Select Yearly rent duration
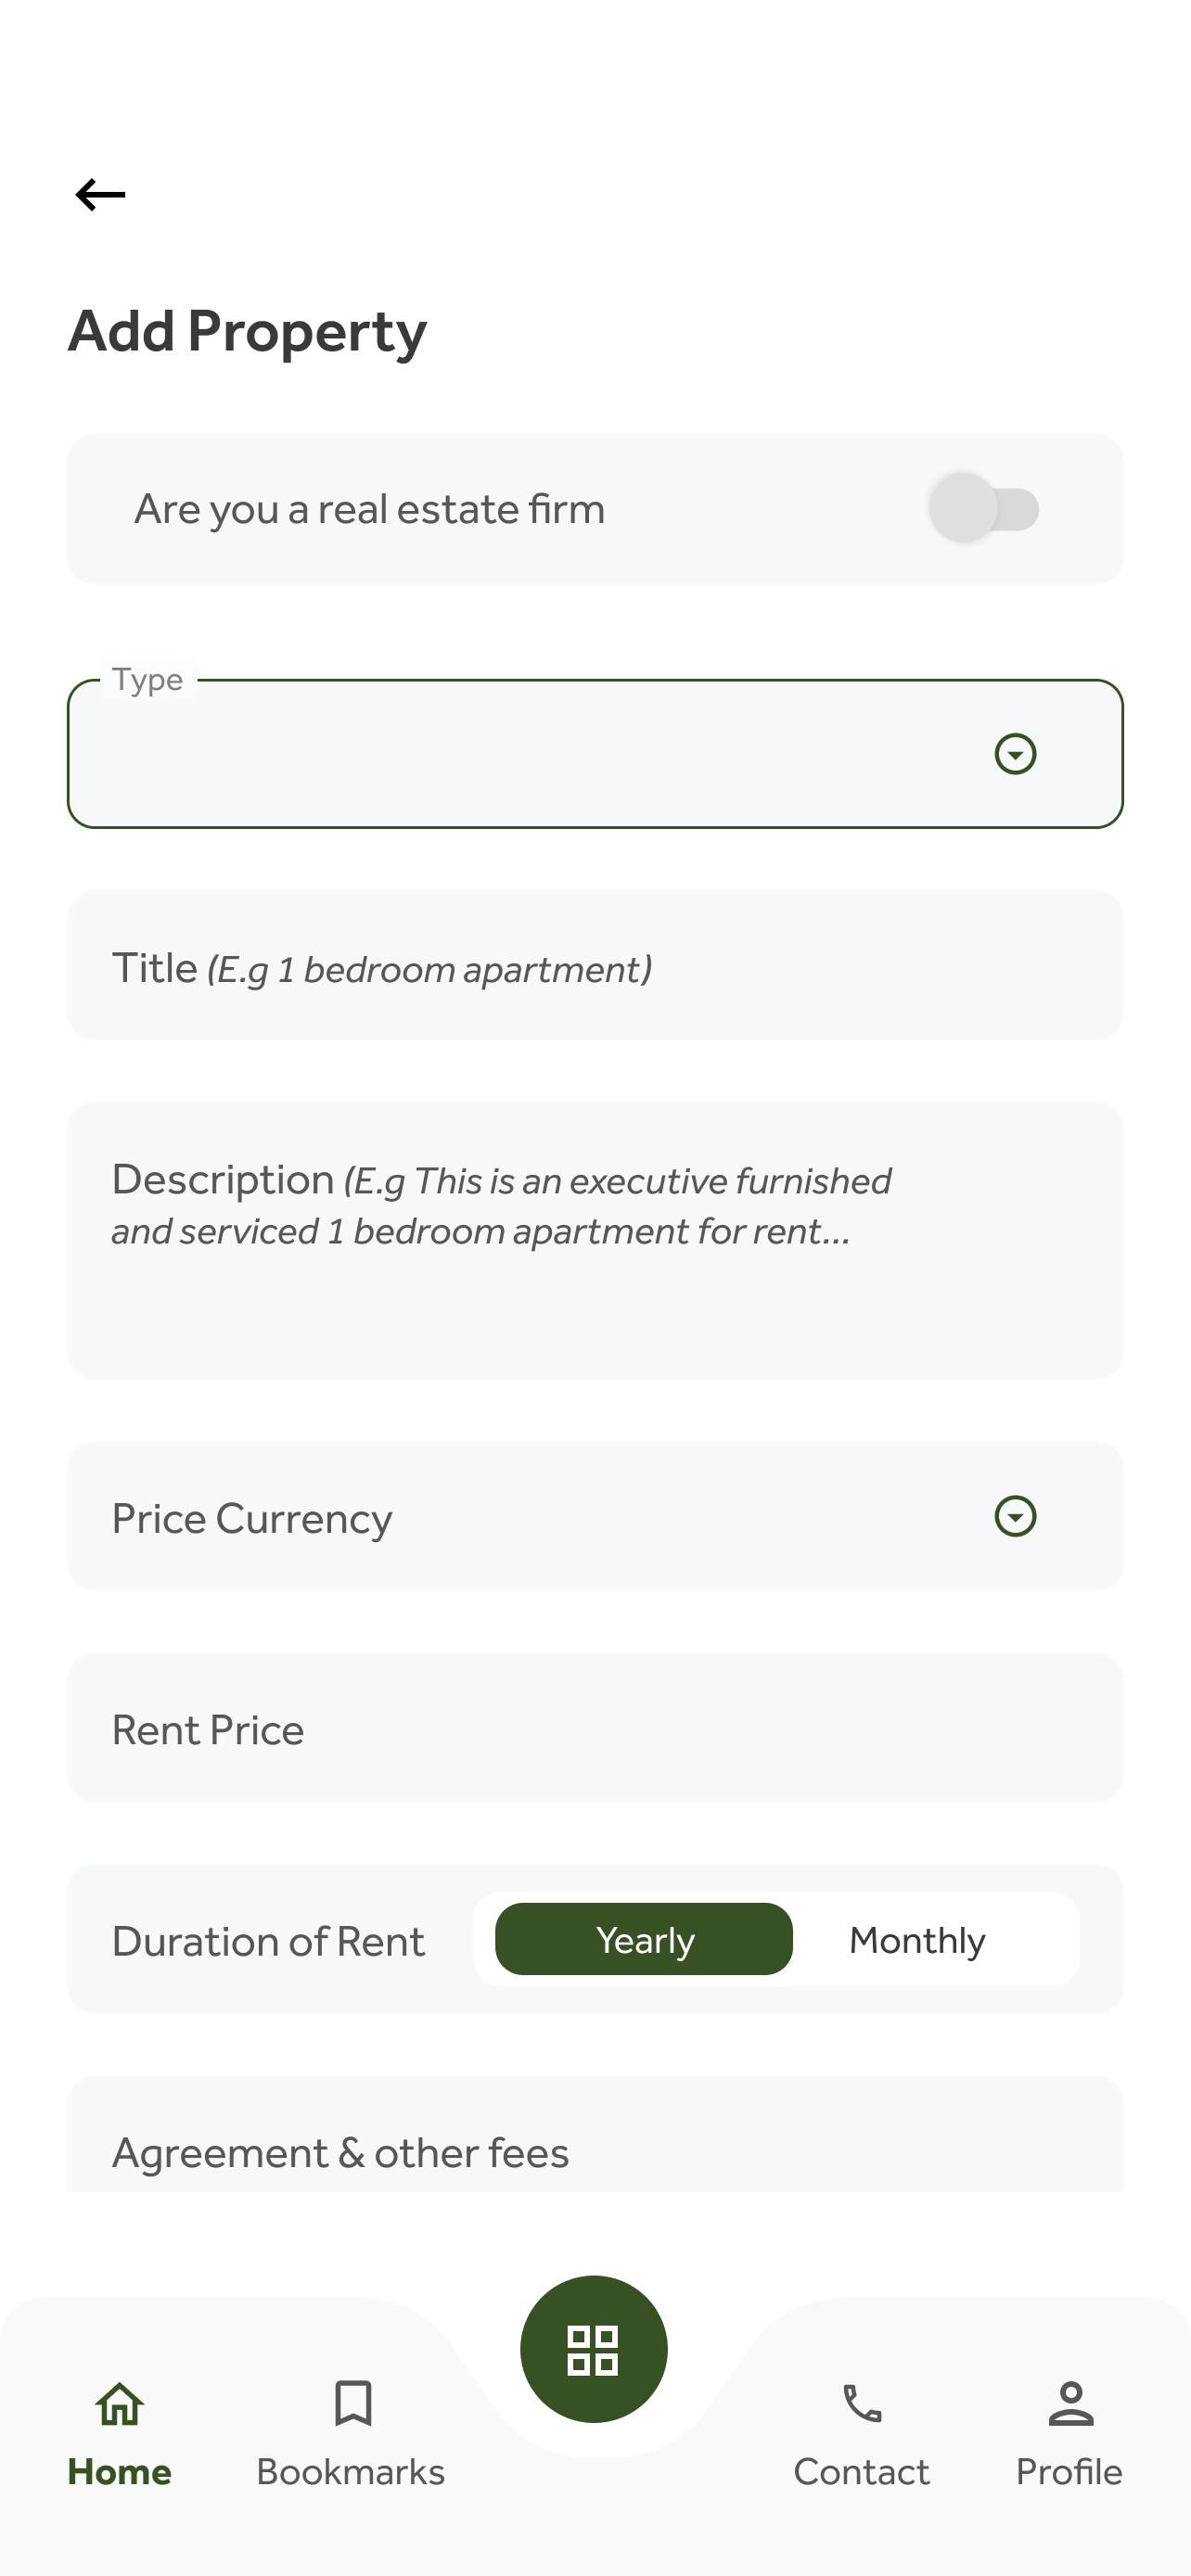The height and width of the screenshot is (2576, 1191). [x=644, y=1939]
